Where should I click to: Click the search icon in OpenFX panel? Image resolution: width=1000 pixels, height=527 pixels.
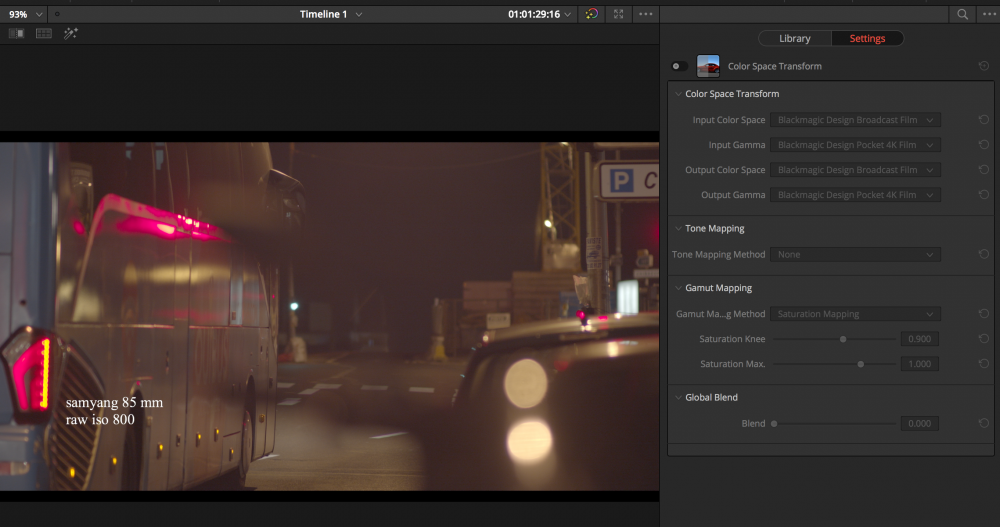(x=962, y=14)
